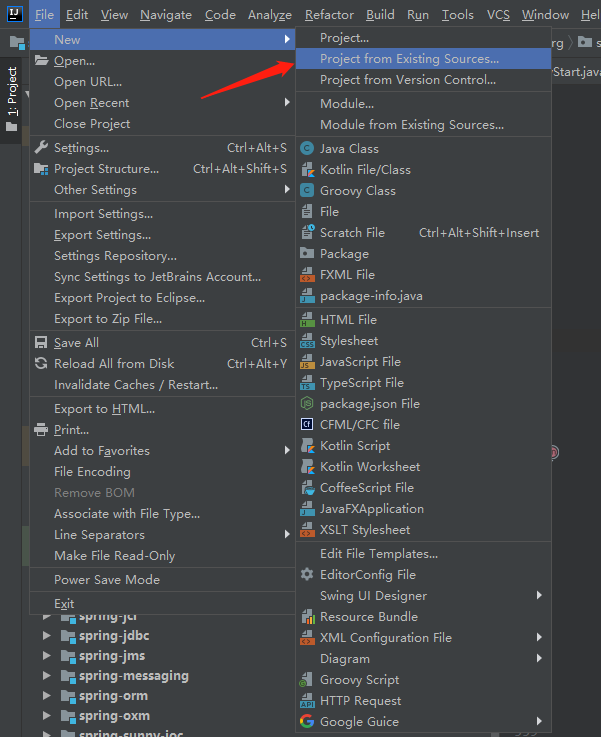The image size is (601, 737).
Task: Click the package-info.java icon
Action: pyautogui.click(x=307, y=296)
